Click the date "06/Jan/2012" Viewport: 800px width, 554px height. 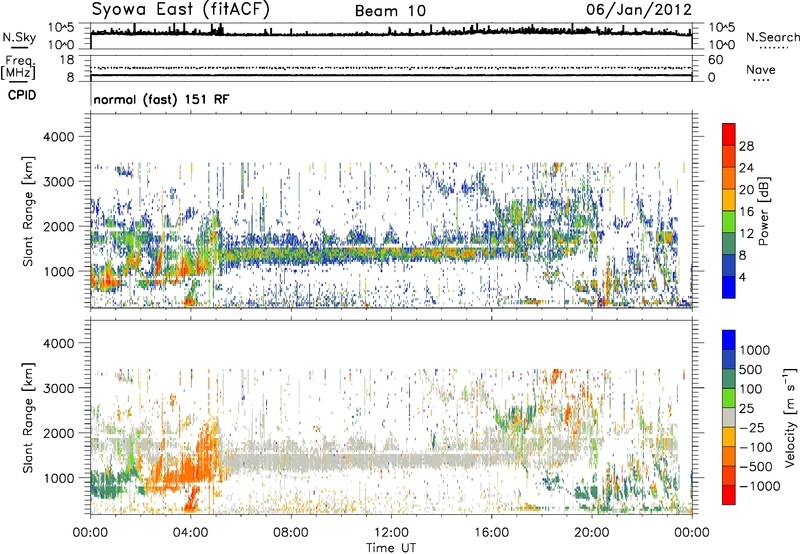(639, 9)
